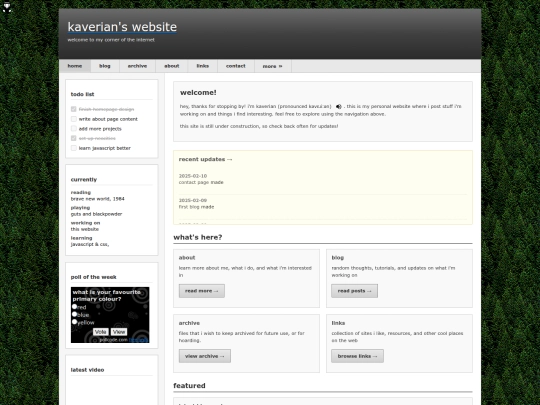Click the 'read more →' button under about
540x405 pixels.
202,291
